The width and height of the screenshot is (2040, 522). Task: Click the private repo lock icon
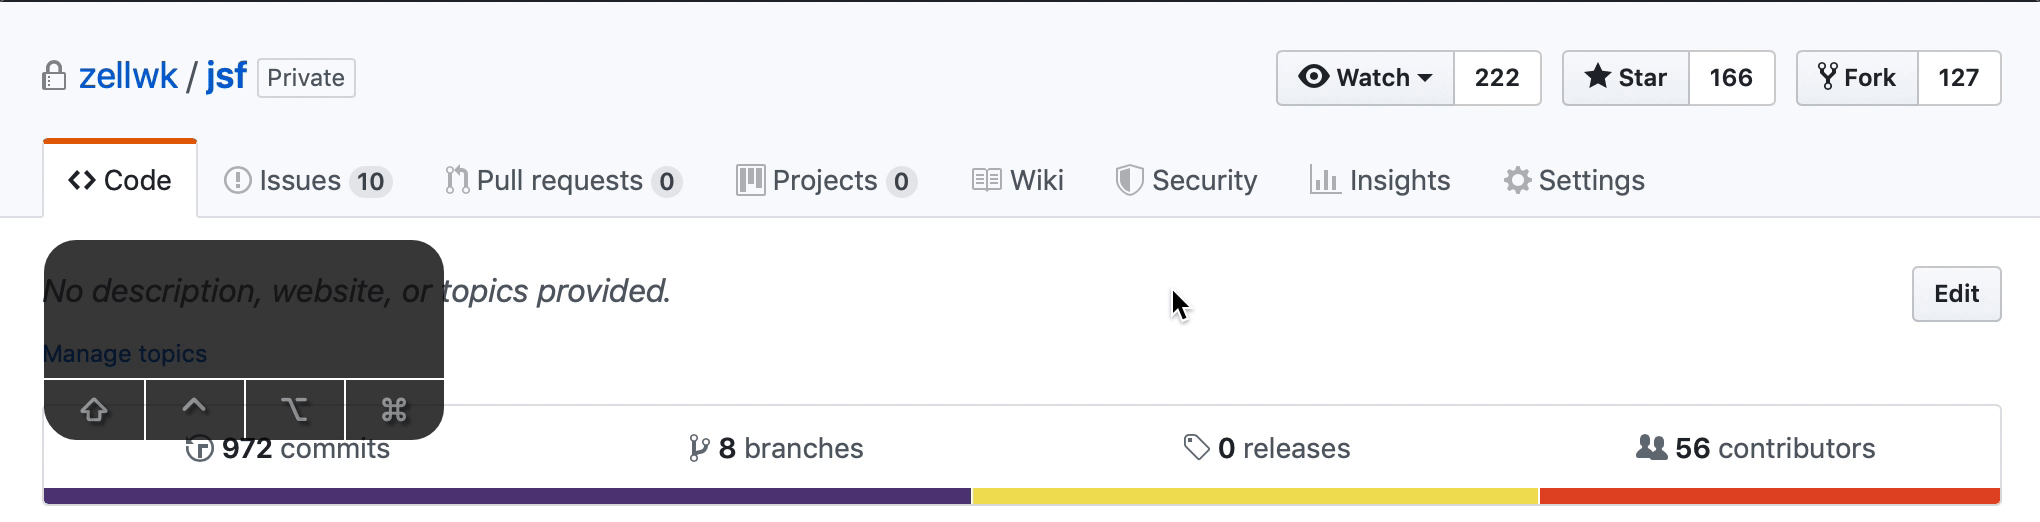[x=54, y=77]
